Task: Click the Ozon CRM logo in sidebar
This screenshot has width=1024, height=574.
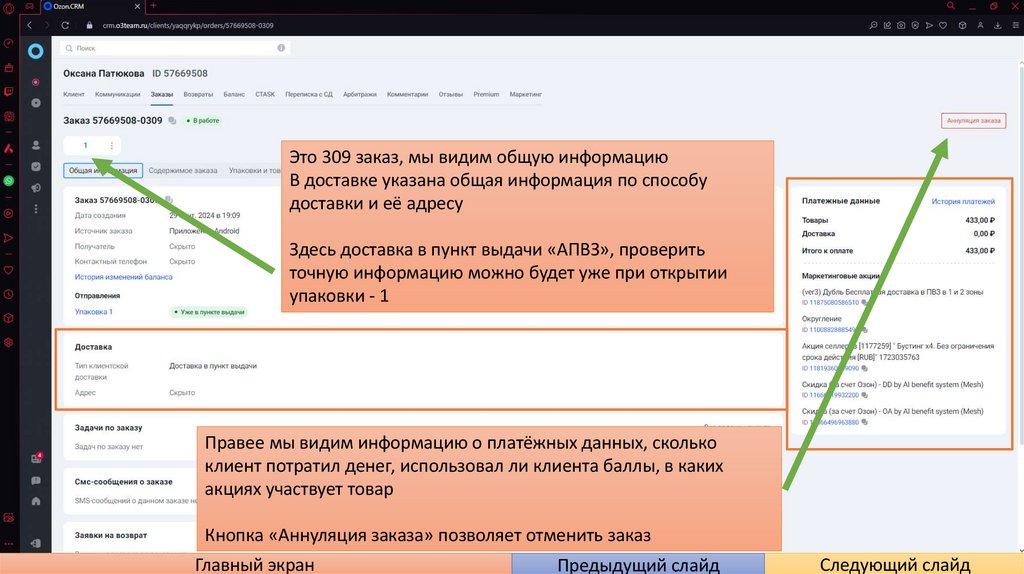Action: (36, 51)
